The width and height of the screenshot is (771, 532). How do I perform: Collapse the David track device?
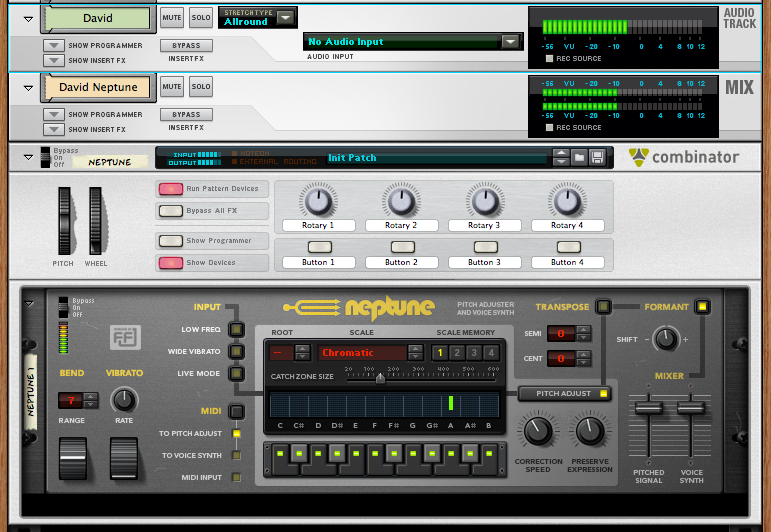point(29,19)
